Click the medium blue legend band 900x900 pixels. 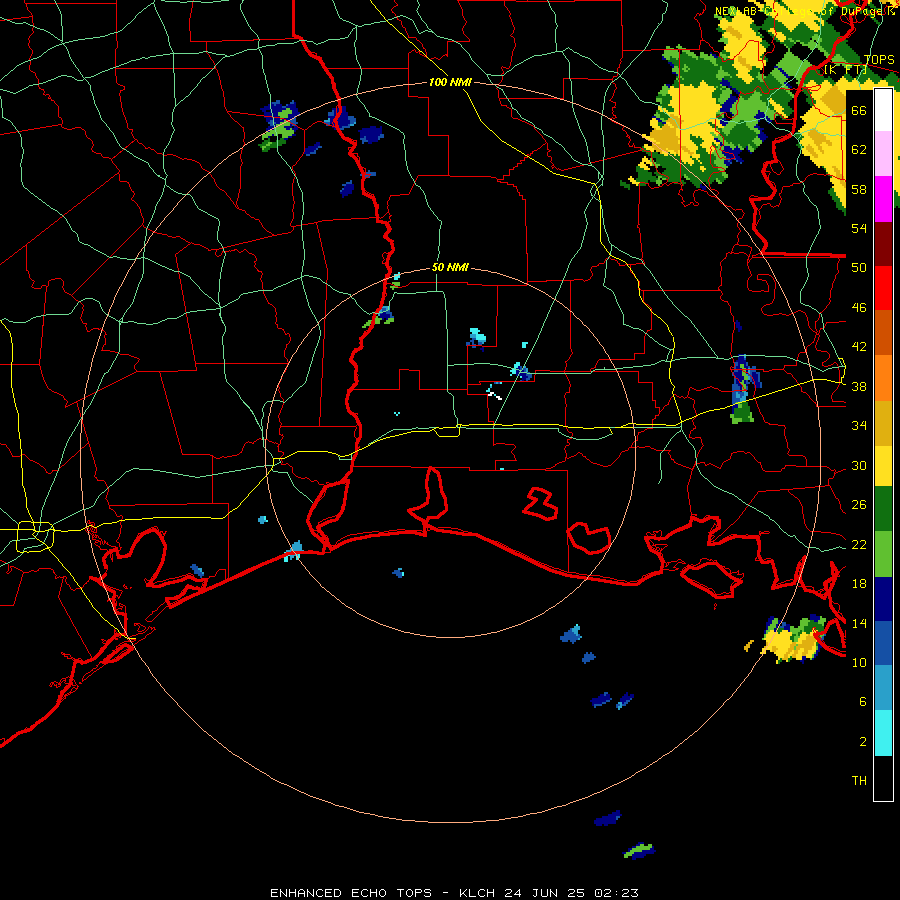883,643
